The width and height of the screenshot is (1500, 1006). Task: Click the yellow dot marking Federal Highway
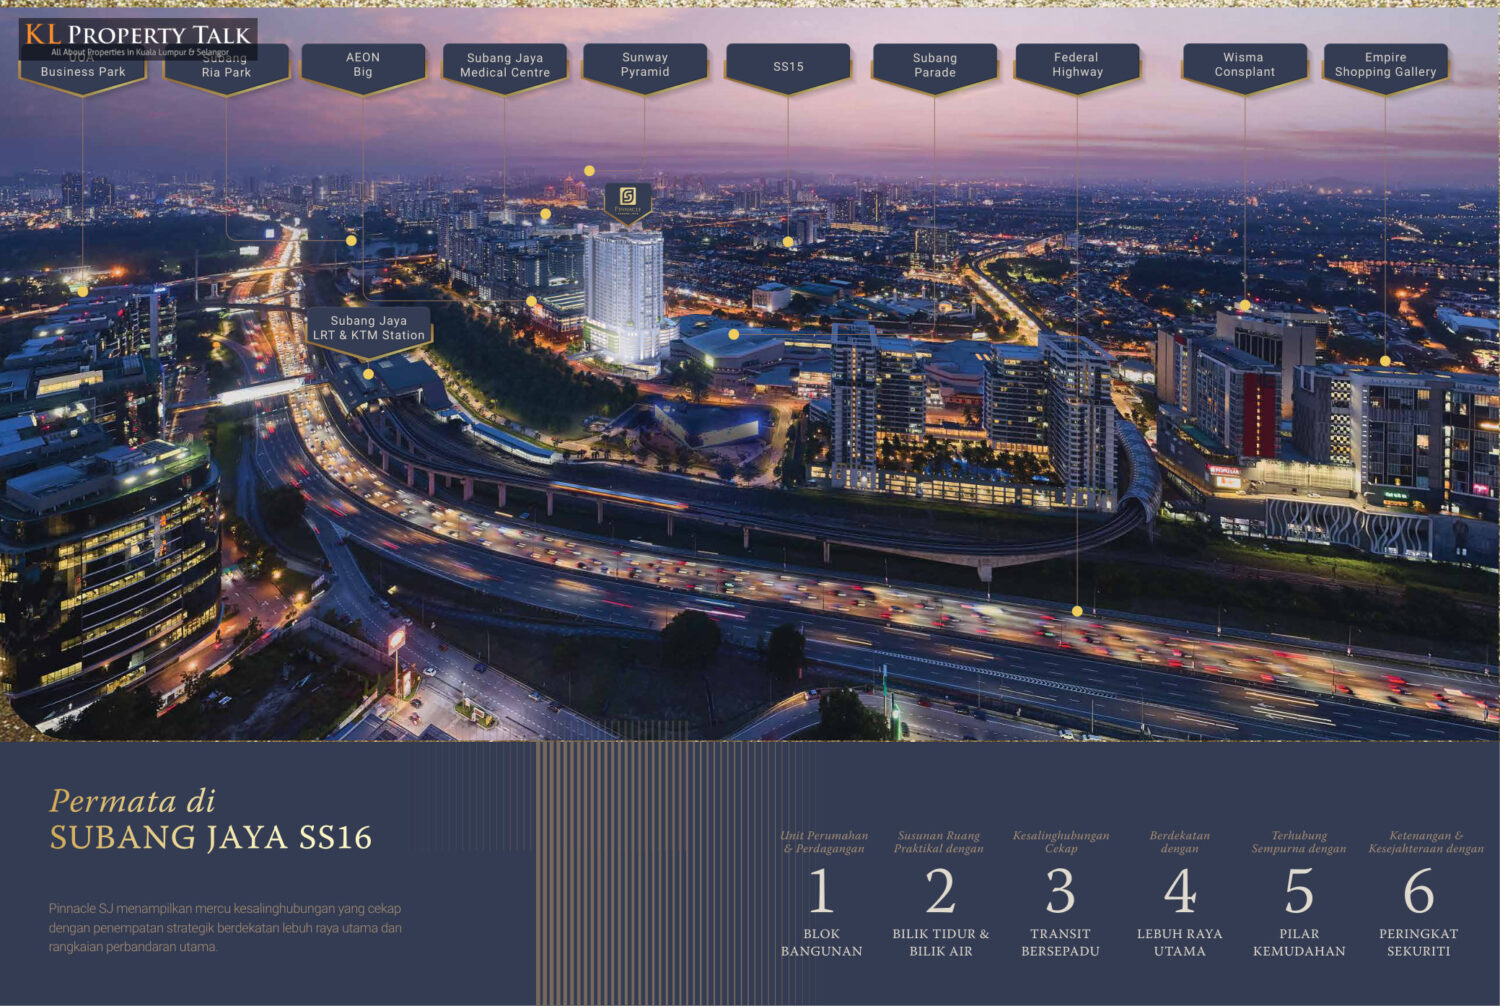coord(1077,610)
